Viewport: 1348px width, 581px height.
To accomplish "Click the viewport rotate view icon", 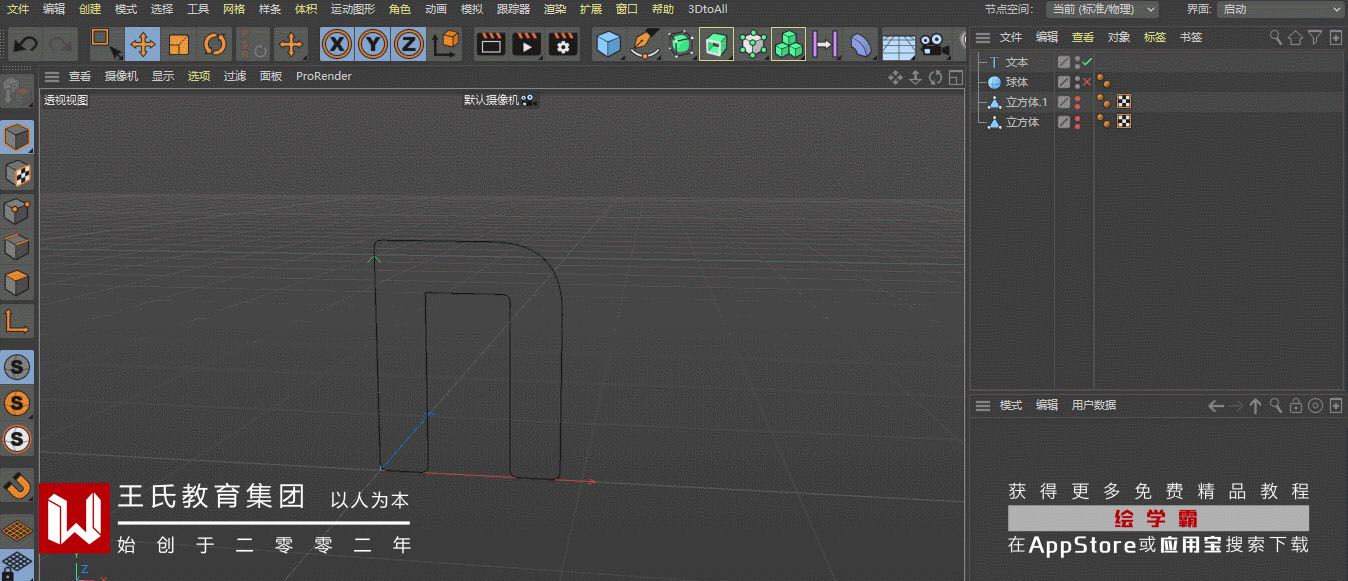I will (936, 77).
